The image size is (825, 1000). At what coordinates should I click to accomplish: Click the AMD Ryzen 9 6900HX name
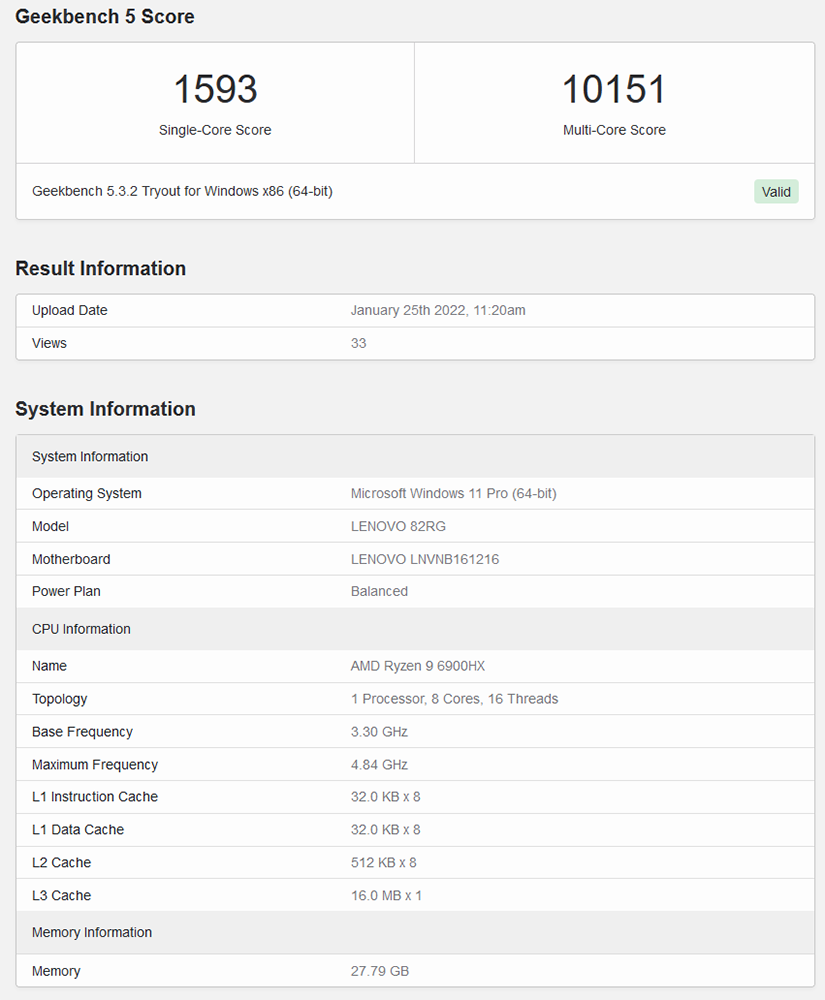[417, 666]
